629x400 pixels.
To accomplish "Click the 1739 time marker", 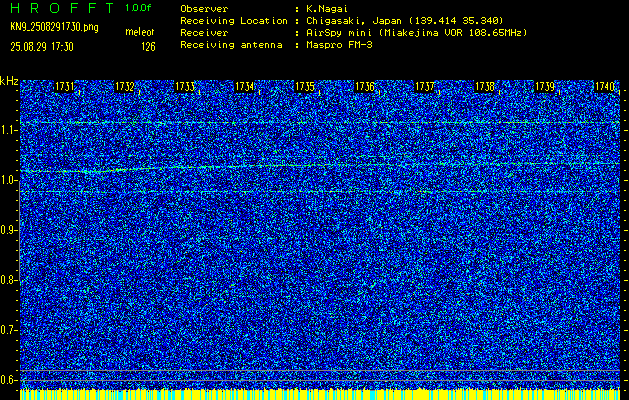I will pos(545,87).
